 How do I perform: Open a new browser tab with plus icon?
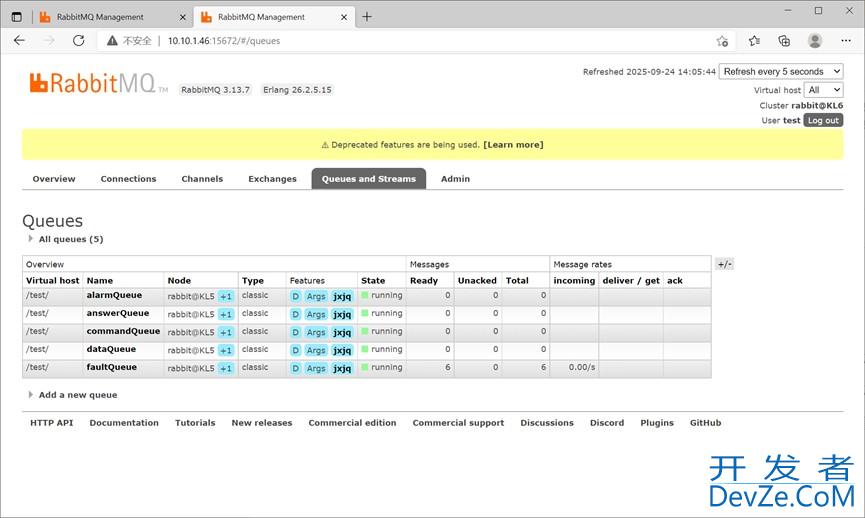pyautogui.click(x=367, y=17)
